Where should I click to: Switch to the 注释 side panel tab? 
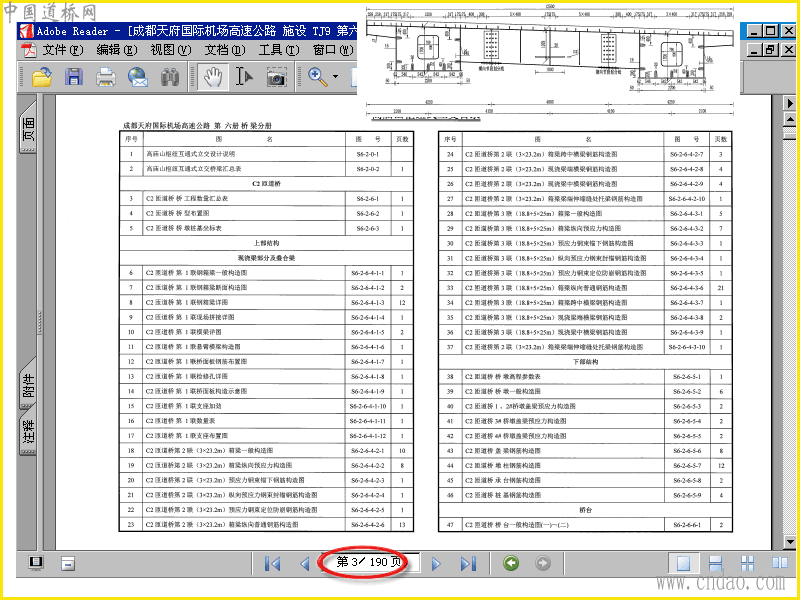tap(29, 430)
